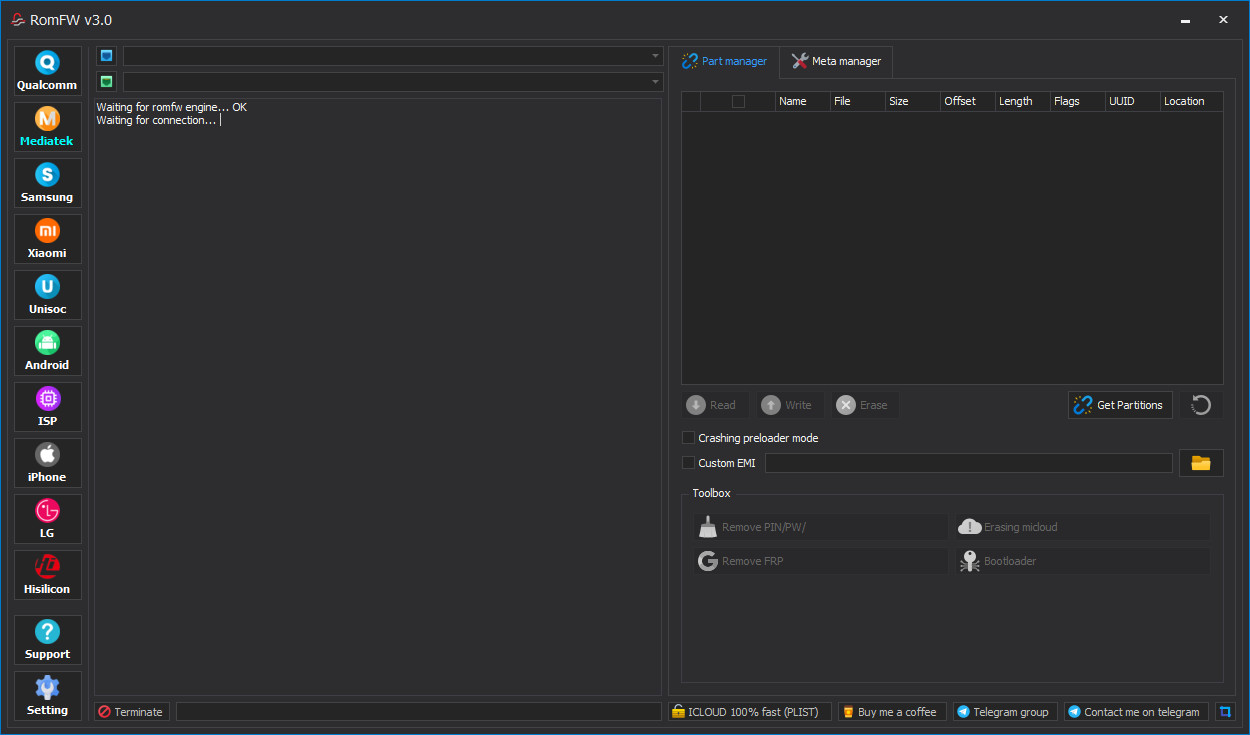Terminate the running operation
Viewport: 1250px width, 735px height.
[x=132, y=712]
